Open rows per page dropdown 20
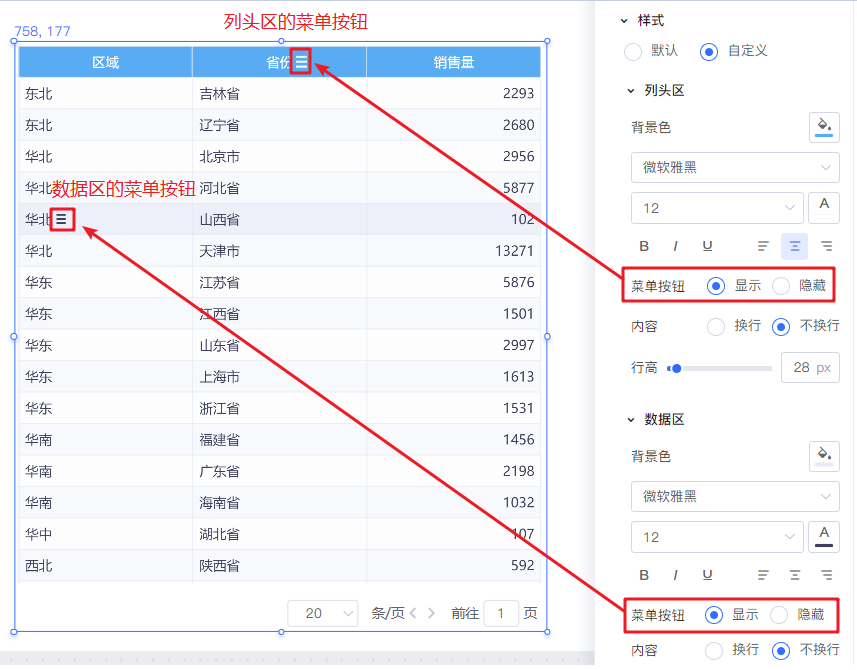 pos(322,613)
